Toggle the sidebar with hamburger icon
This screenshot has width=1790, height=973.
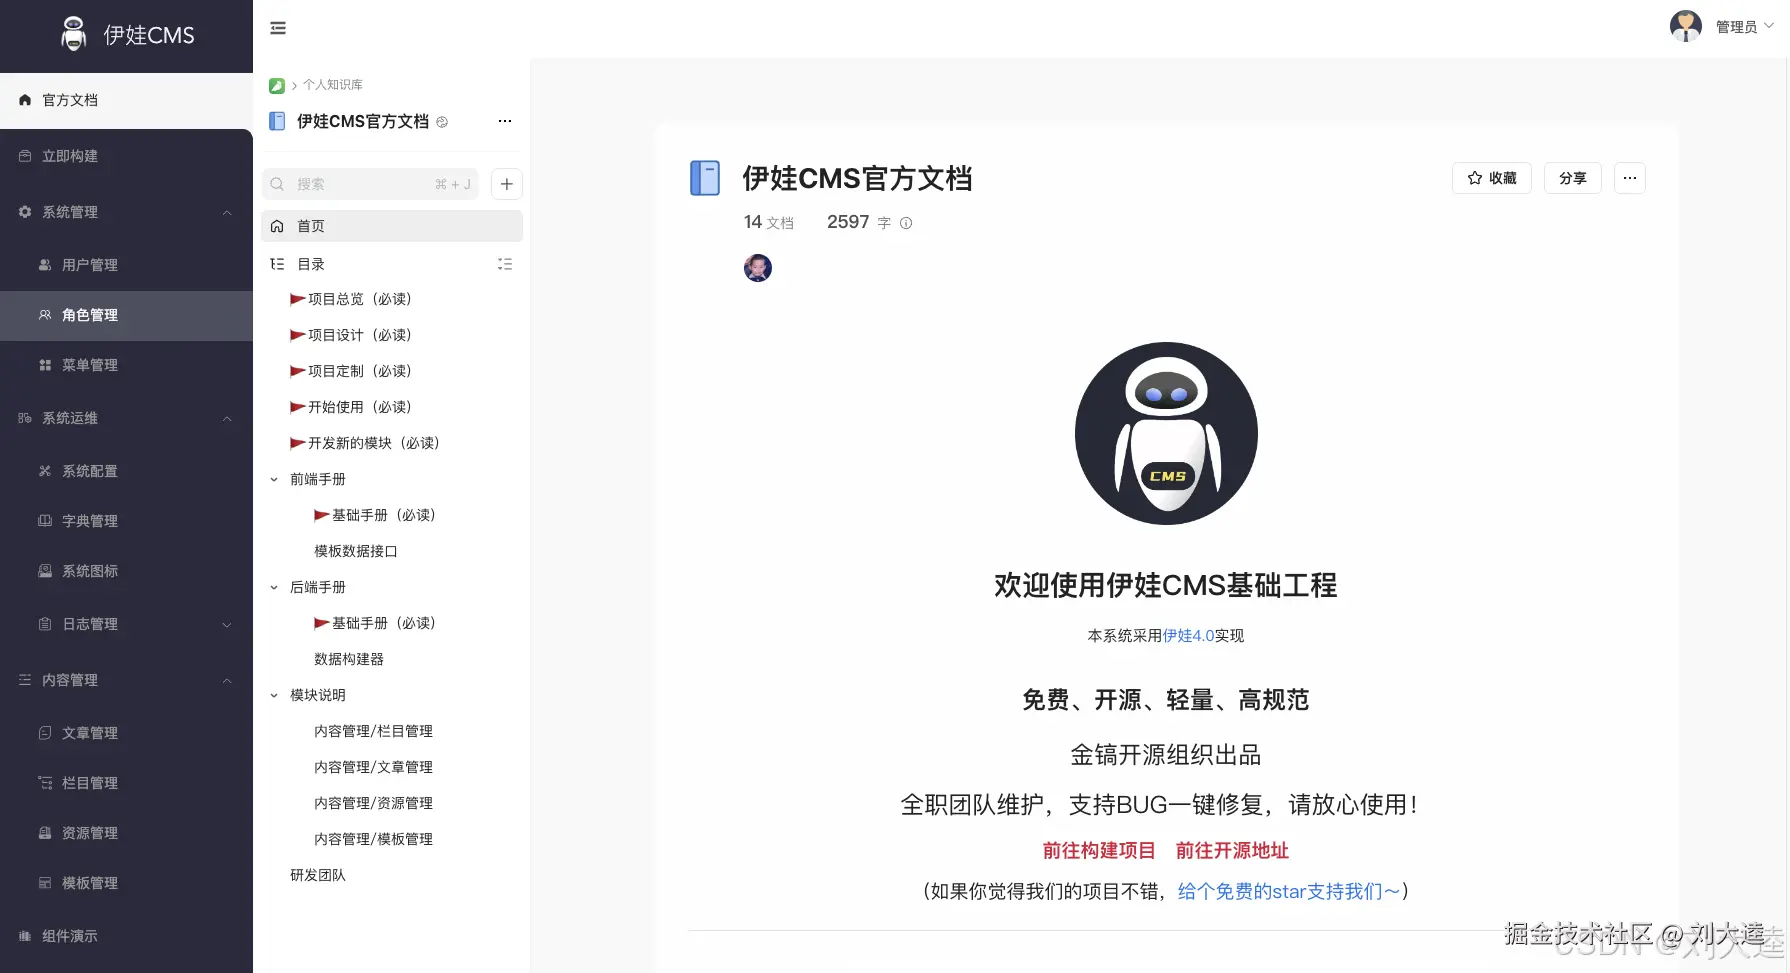[277, 27]
